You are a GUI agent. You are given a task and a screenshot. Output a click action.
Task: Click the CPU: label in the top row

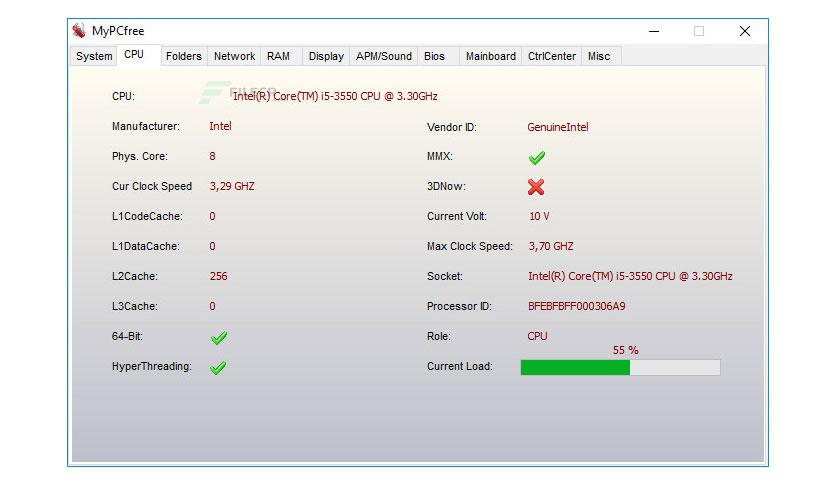123,96
